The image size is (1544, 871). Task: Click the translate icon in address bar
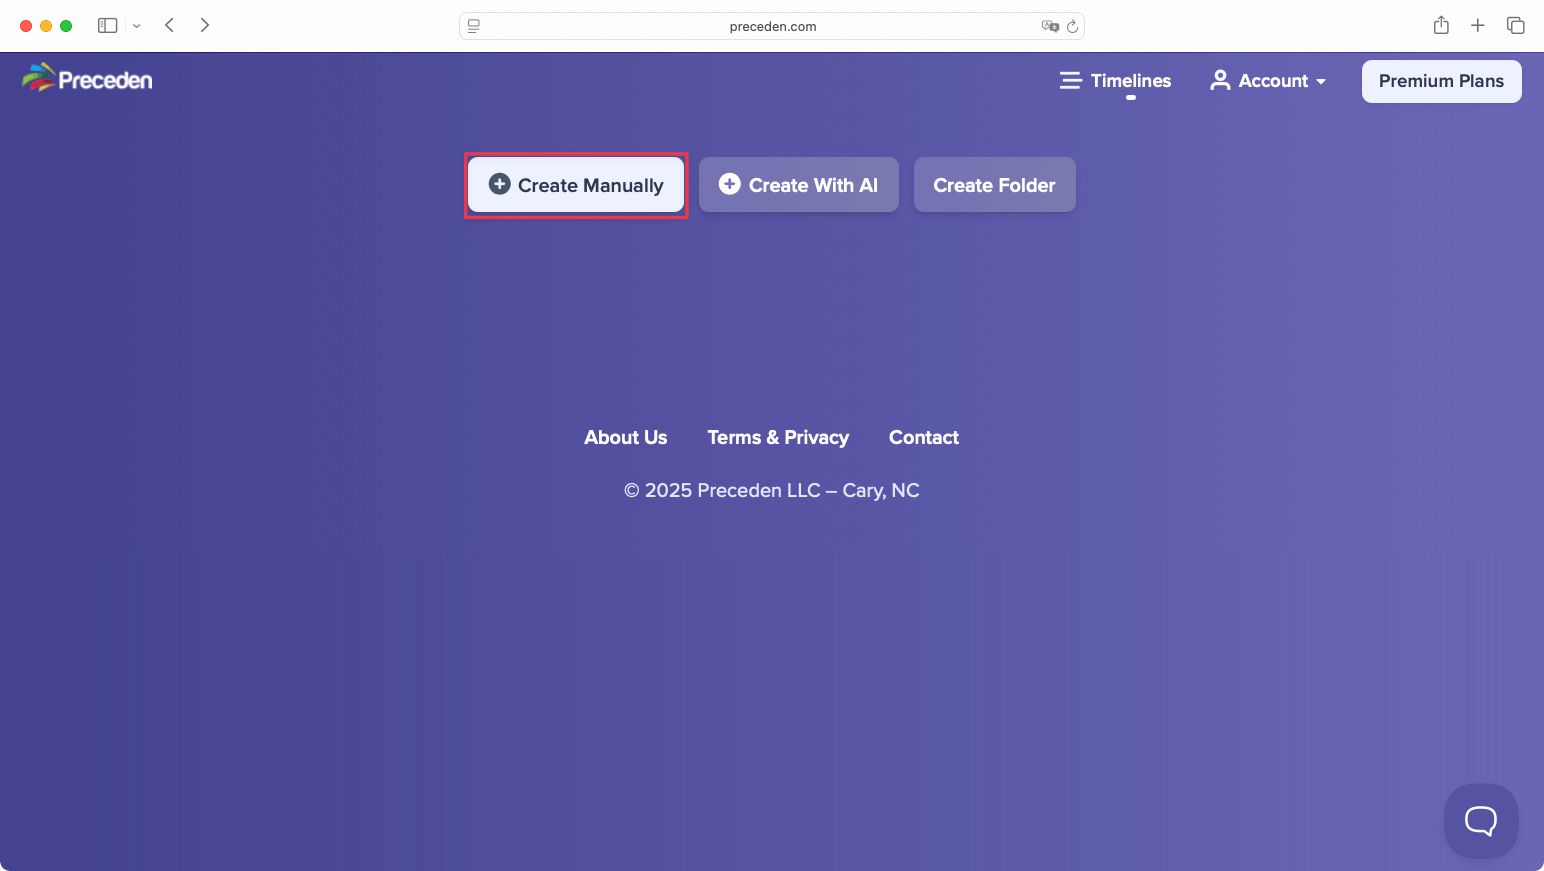[1049, 26]
